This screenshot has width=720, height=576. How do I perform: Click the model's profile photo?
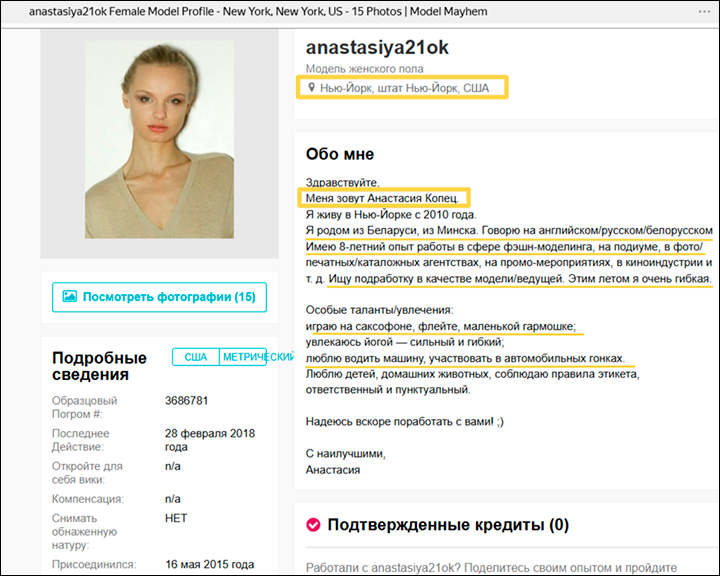(159, 139)
